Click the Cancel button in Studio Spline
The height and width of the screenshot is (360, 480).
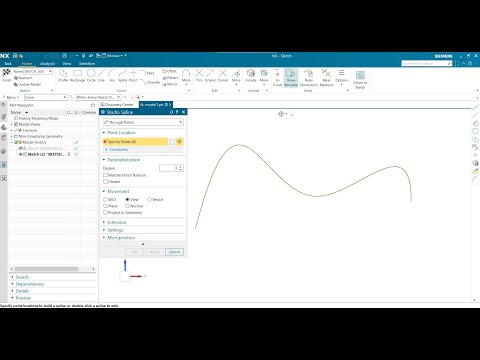174,252
